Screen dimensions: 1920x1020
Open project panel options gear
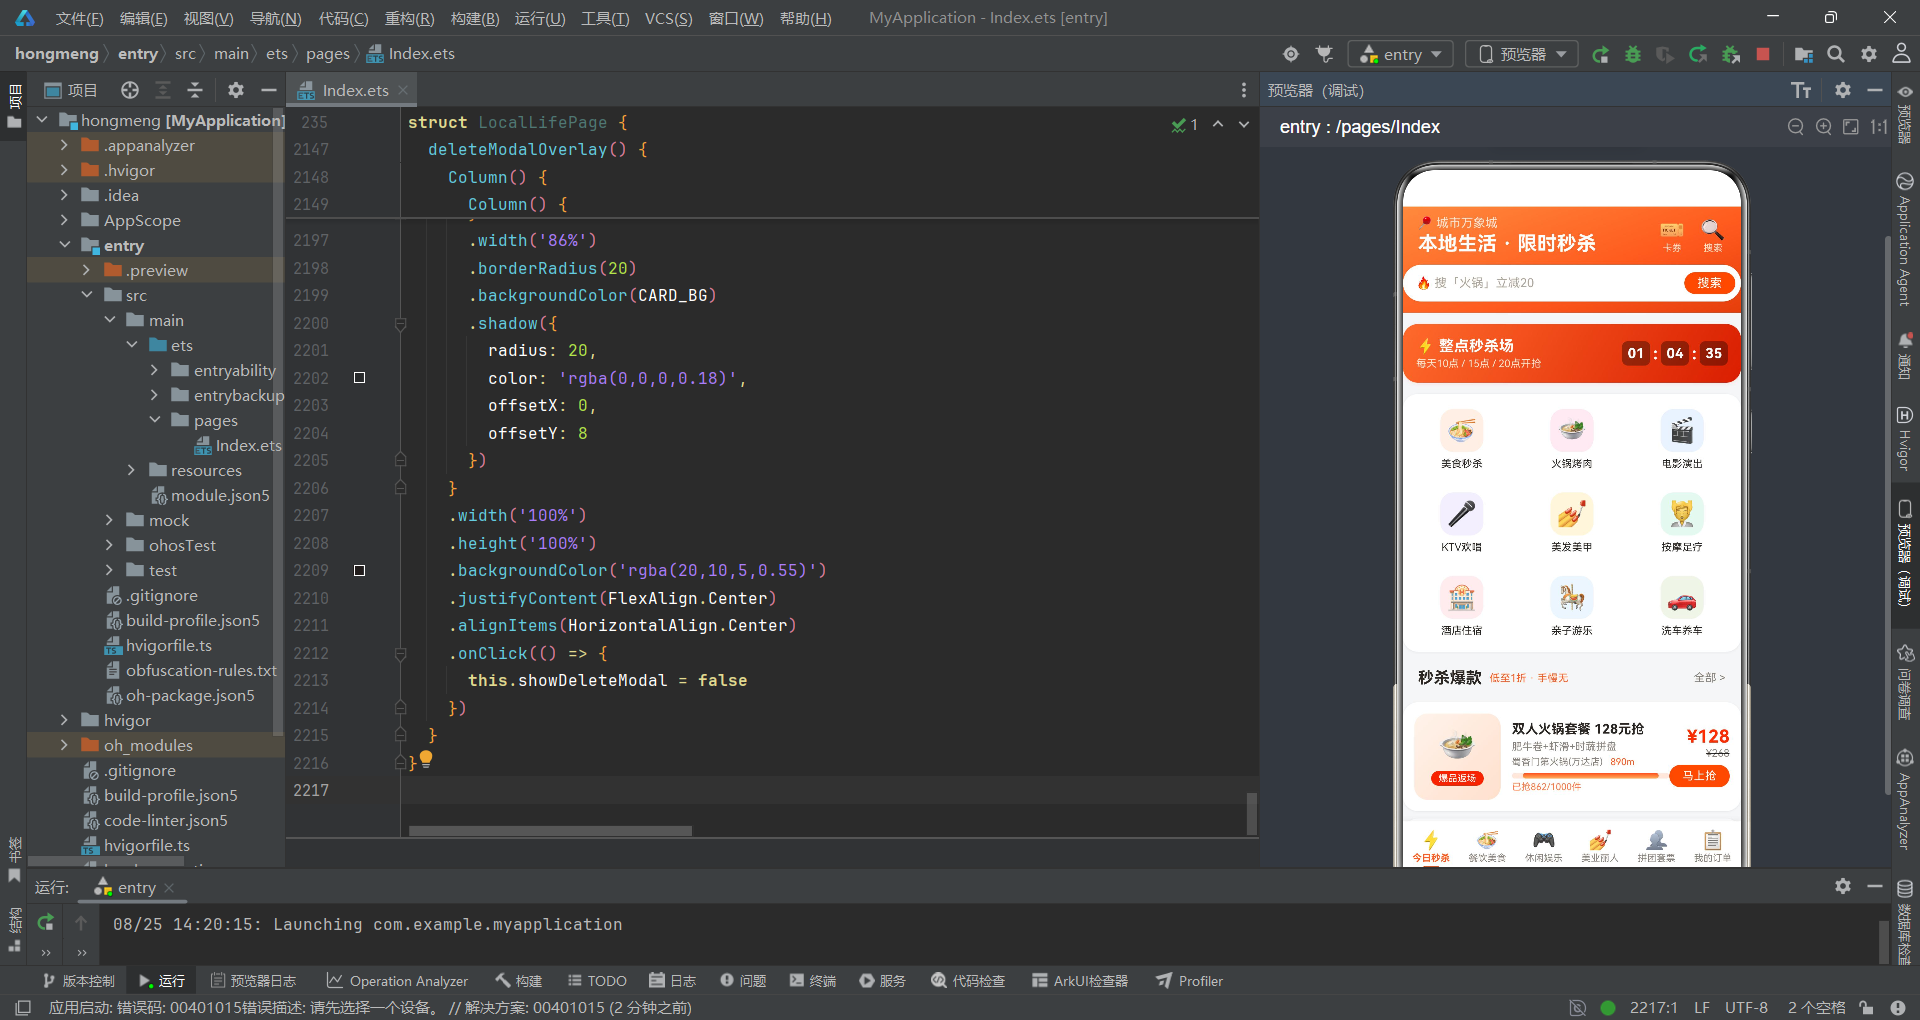tap(236, 91)
